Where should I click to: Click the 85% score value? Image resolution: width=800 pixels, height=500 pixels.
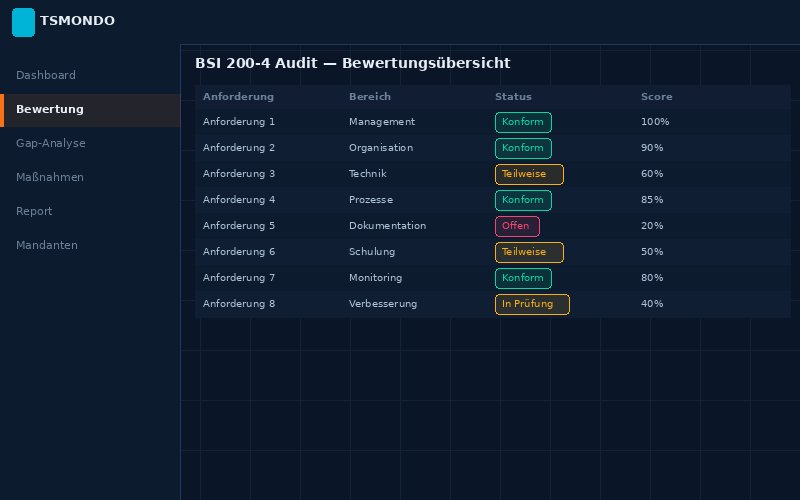[x=652, y=200]
